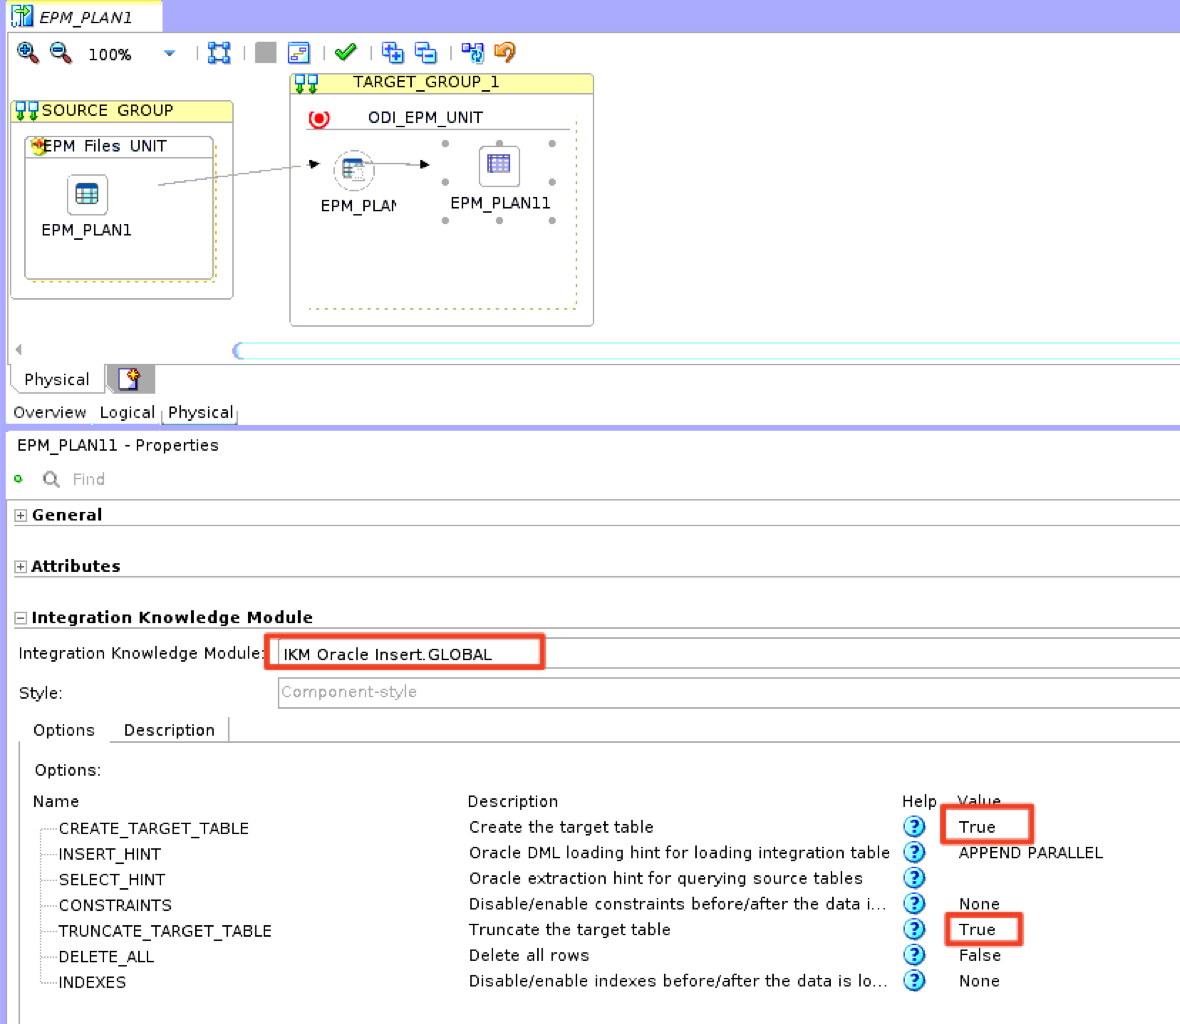Open the zoom percentage dropdown arrow
This screenshot has height=1024, width=1180.
tap(169, 53)
